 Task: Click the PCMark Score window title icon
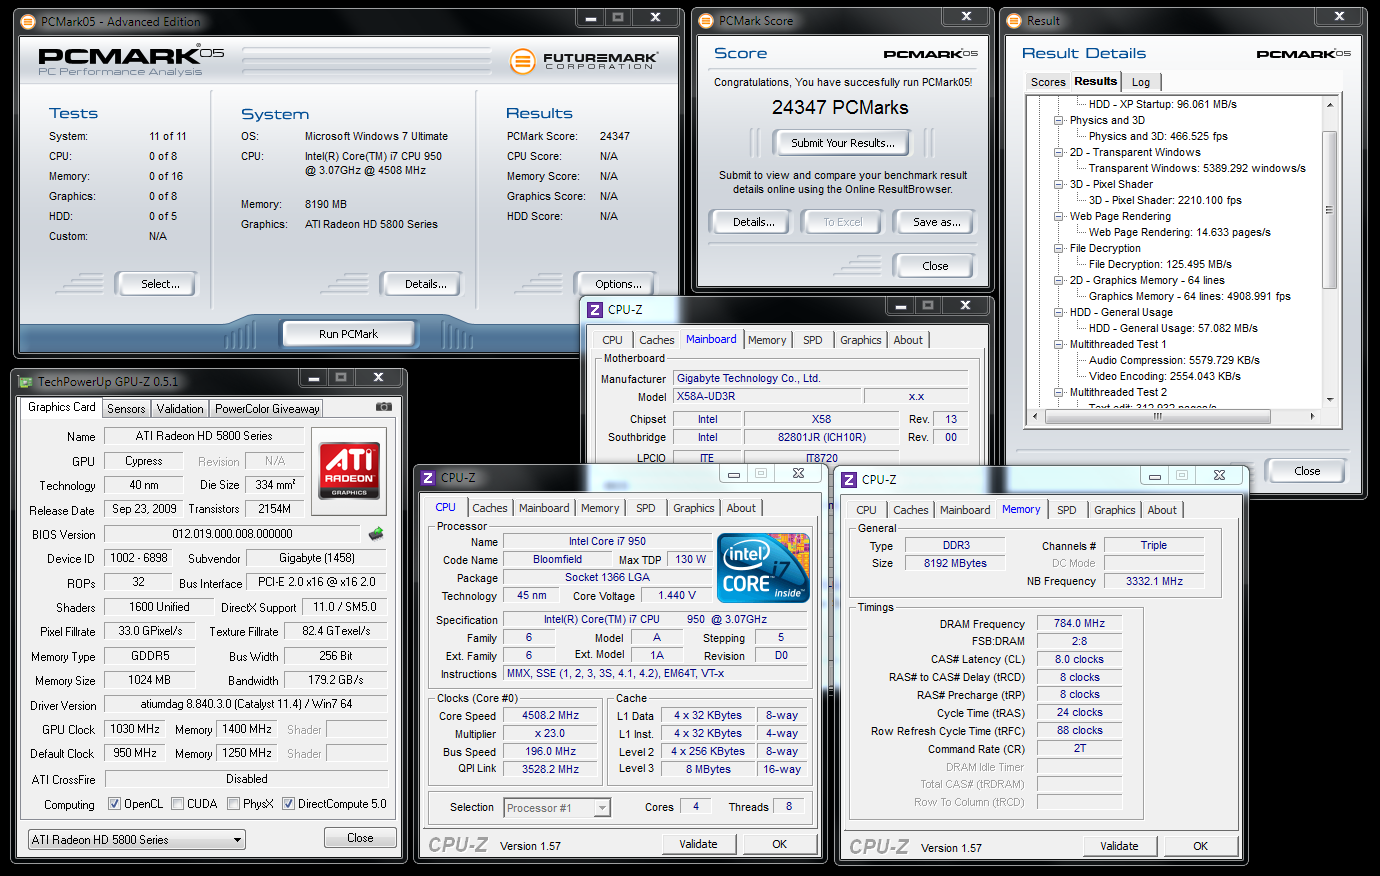pyautogui.click(x=706, y=20)
